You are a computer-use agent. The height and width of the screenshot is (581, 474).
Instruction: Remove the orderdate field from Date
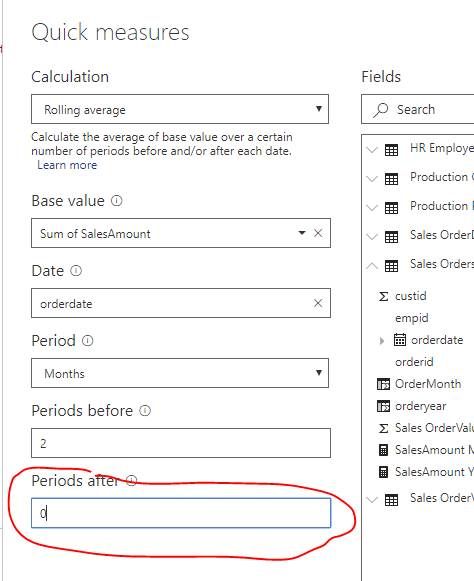pyautogui.click(x=318, y=303)
